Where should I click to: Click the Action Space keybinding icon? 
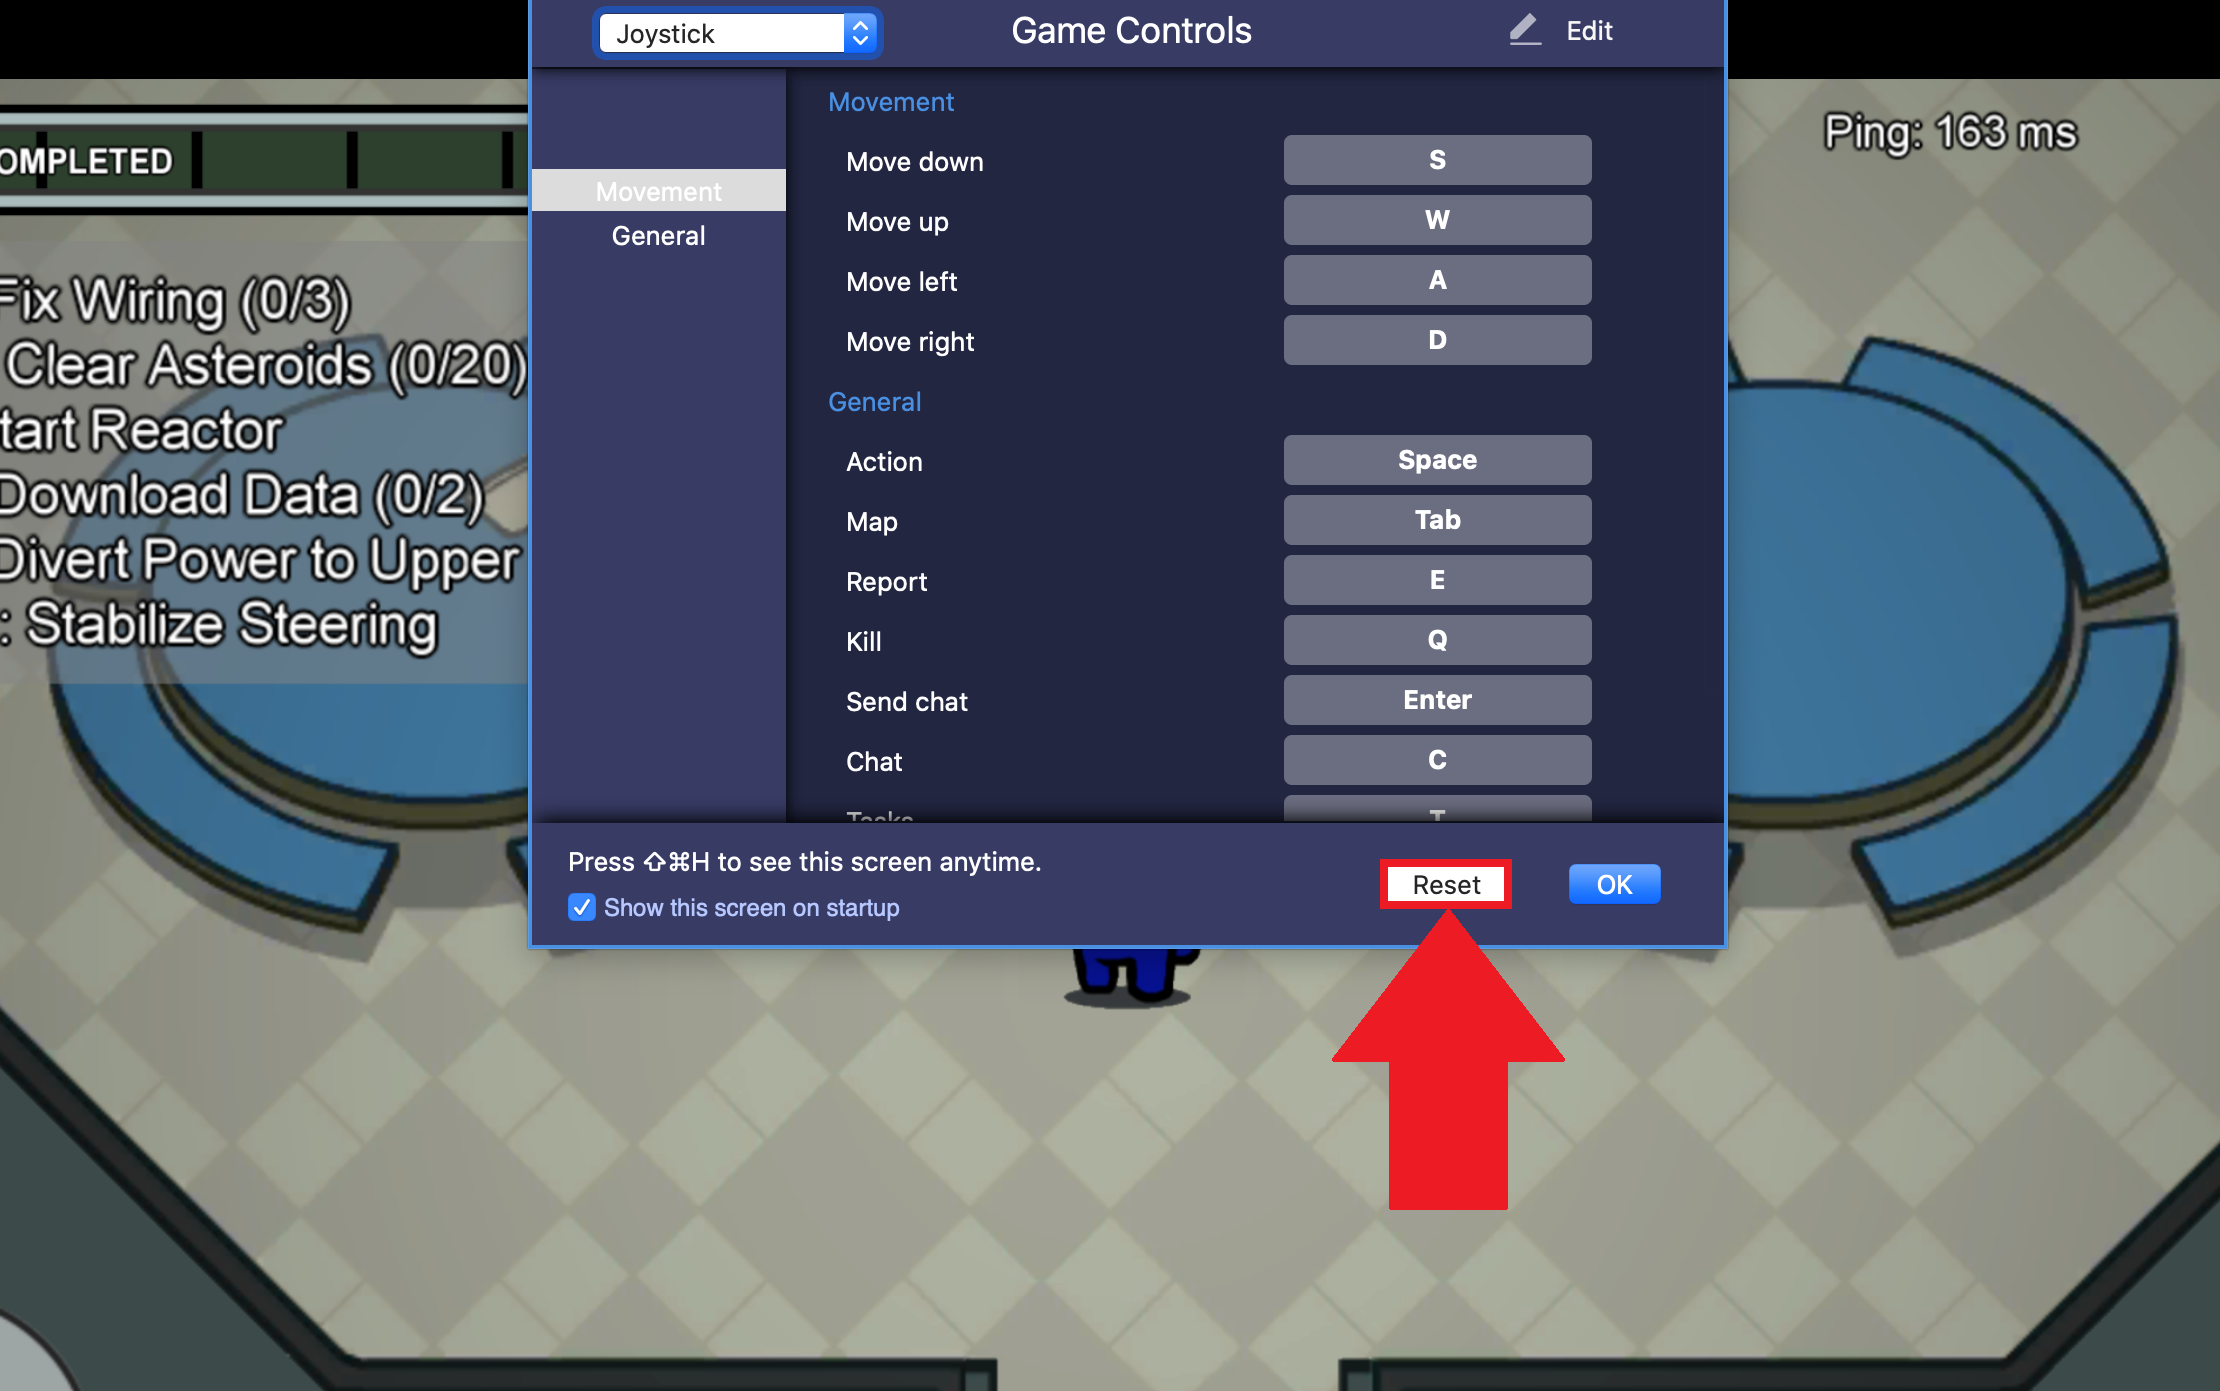[1437, 460]
